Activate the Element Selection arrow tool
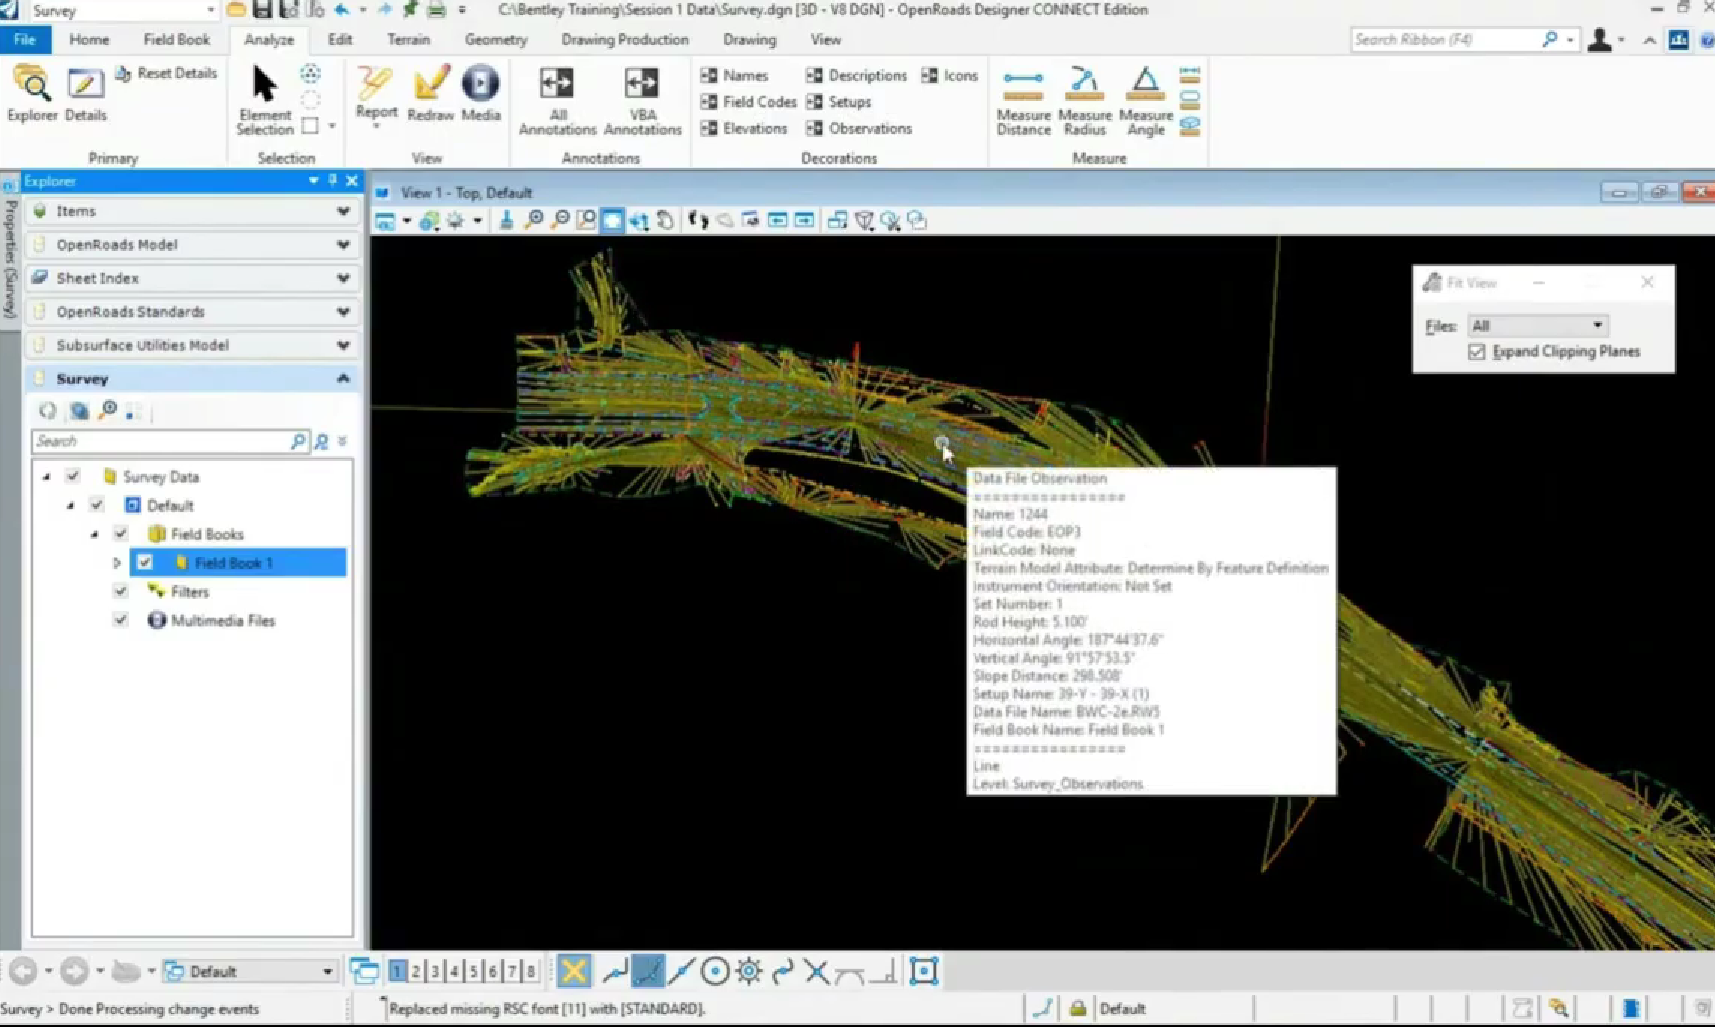1715x1027 pixels. point(264,99)
